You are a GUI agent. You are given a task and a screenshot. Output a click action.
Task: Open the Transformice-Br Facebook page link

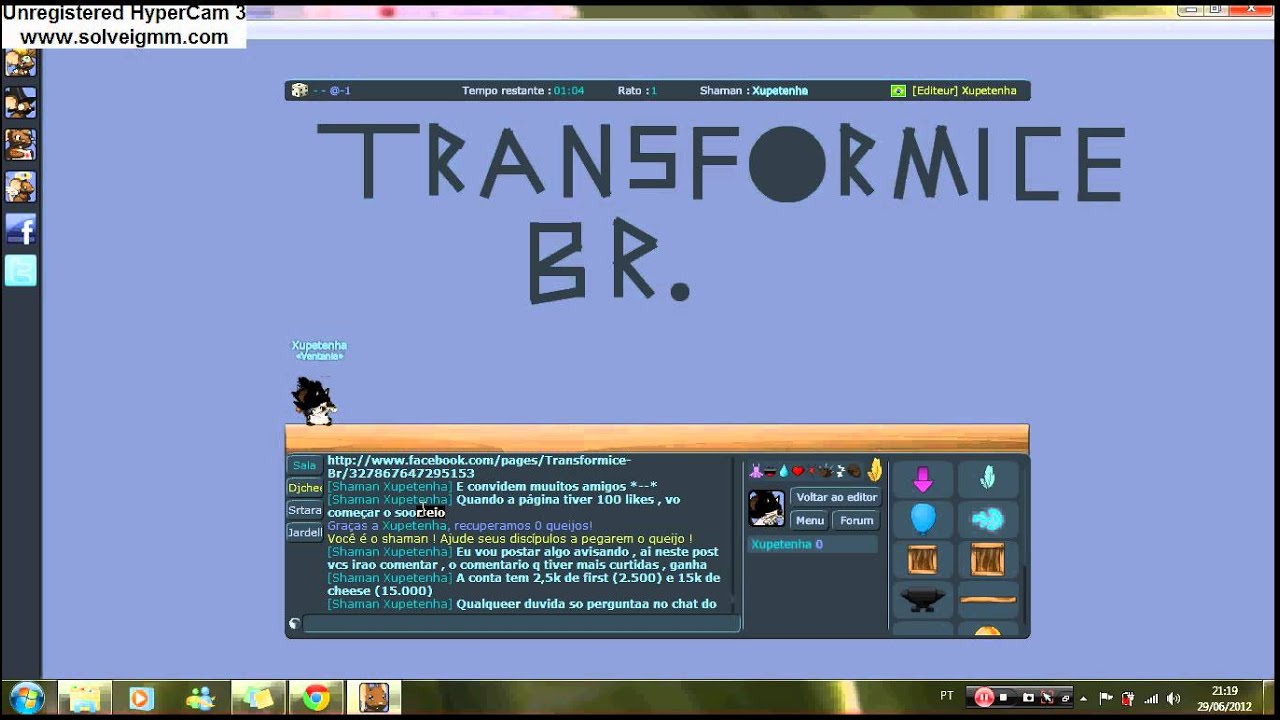[479, 466]
